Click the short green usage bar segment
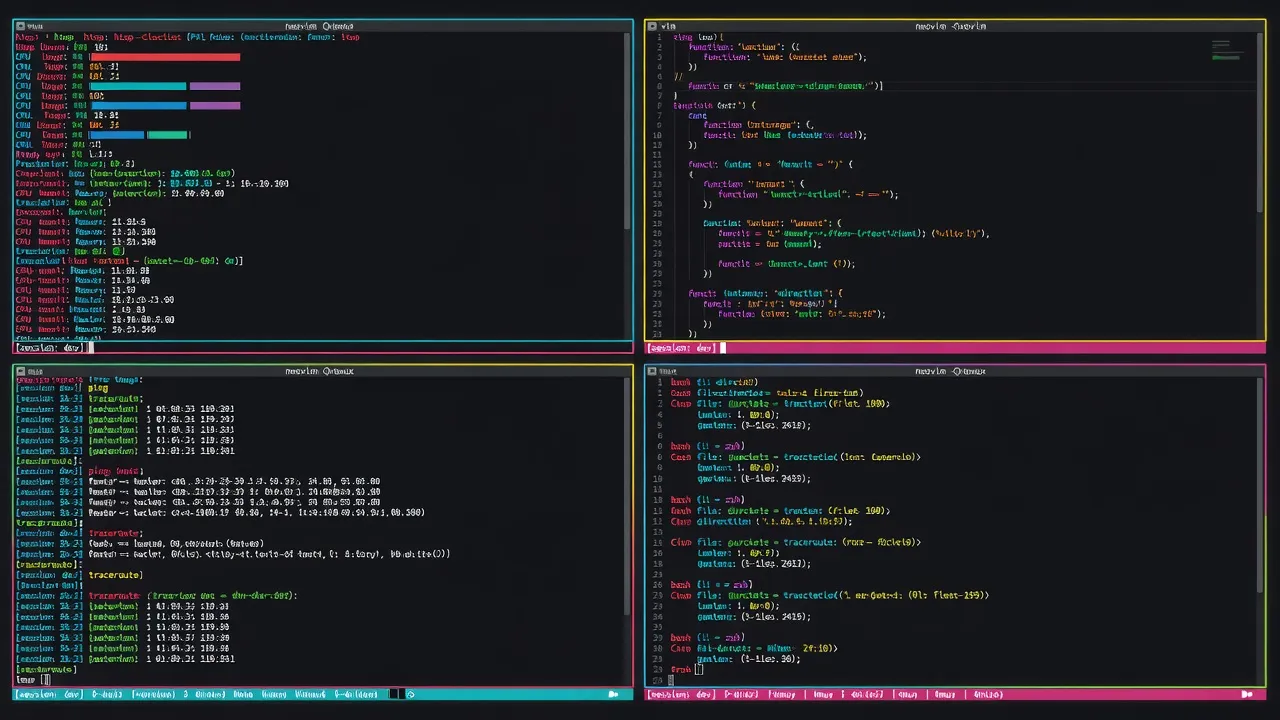 (x=168, y=135)
